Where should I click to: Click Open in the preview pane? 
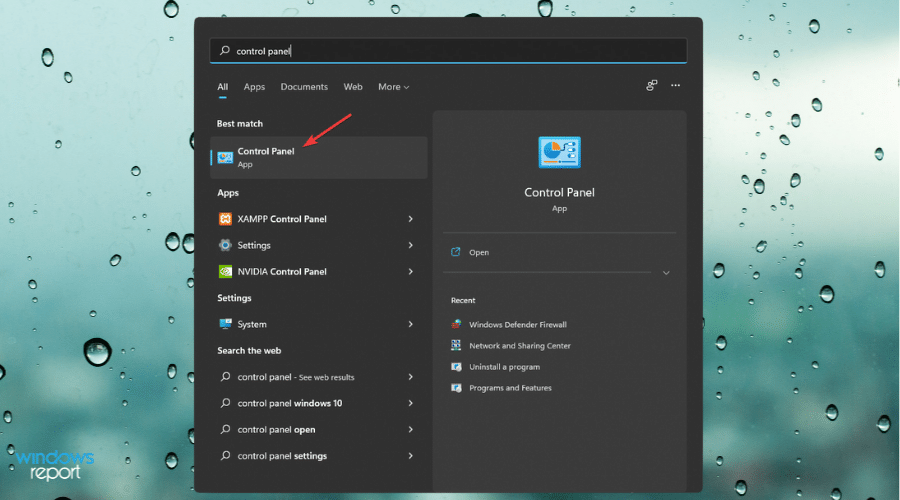click(479, 252)
